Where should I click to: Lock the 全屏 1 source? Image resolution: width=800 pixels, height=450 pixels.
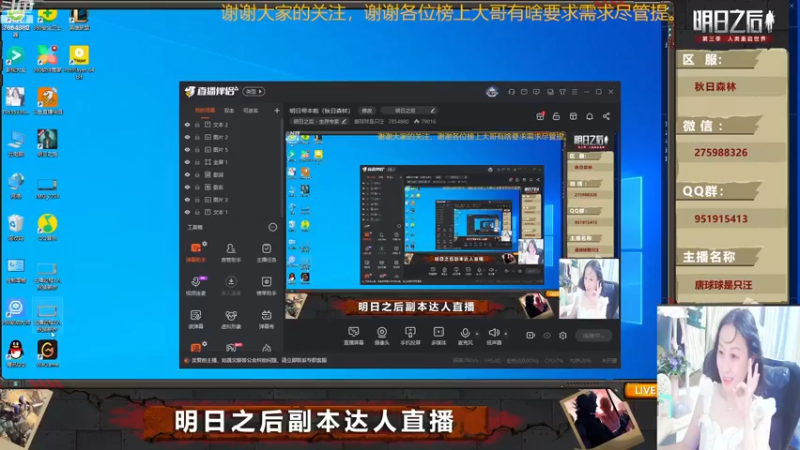point(197,162)
